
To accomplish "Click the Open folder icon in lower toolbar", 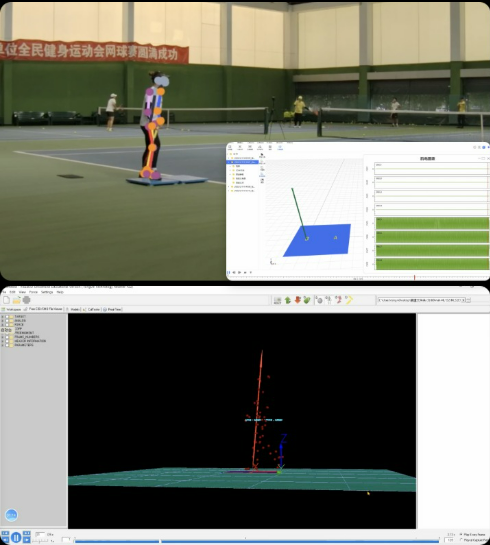I will [x=17, y=300].
